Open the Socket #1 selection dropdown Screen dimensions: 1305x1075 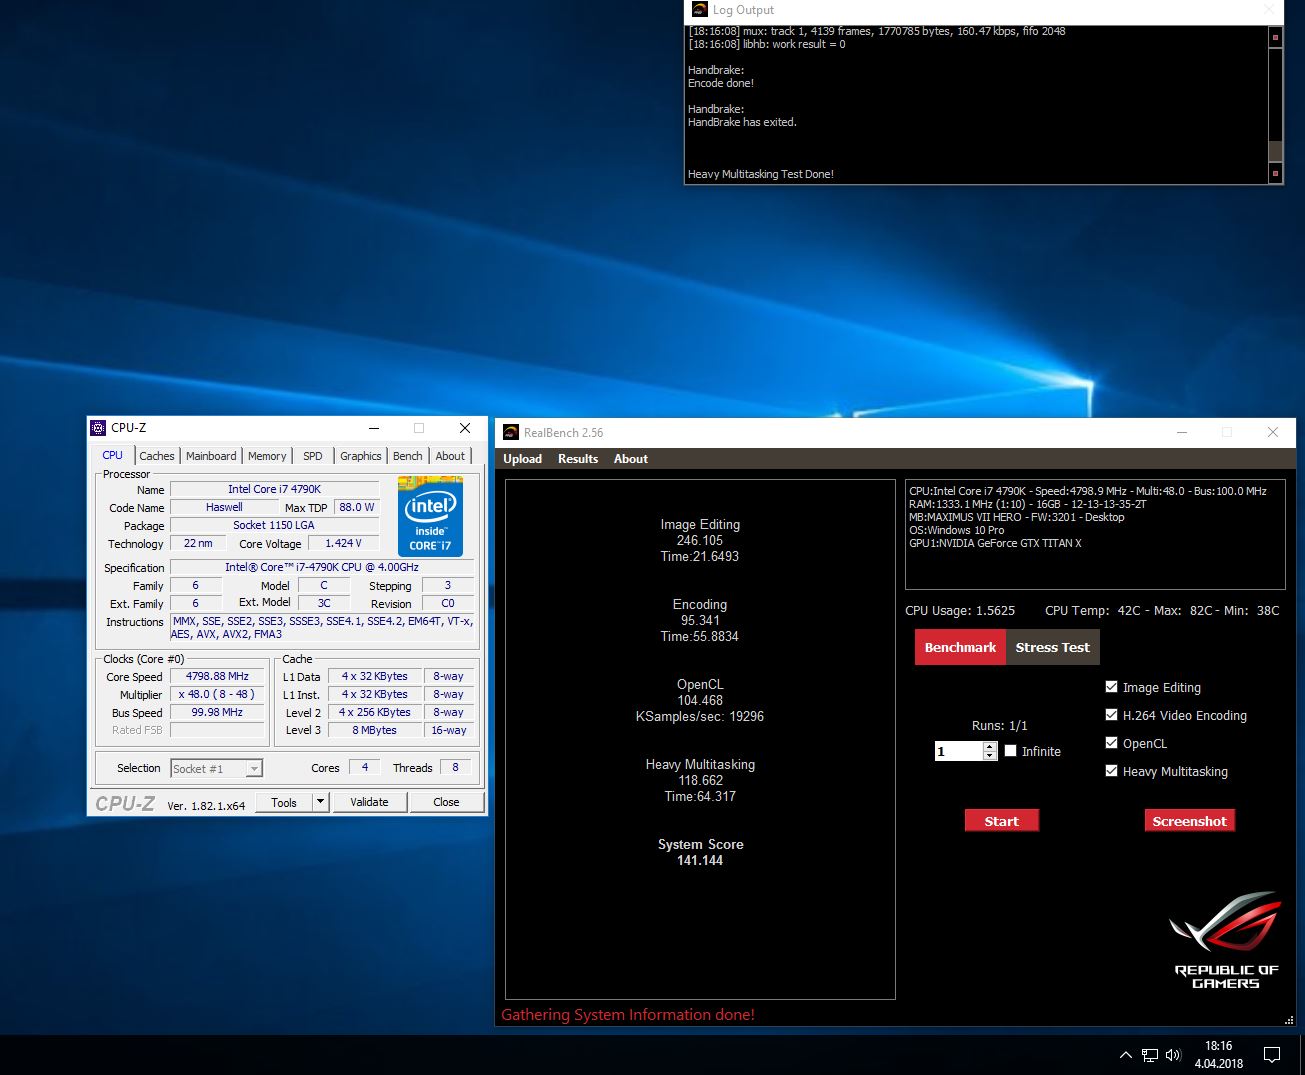coord(216,768)
